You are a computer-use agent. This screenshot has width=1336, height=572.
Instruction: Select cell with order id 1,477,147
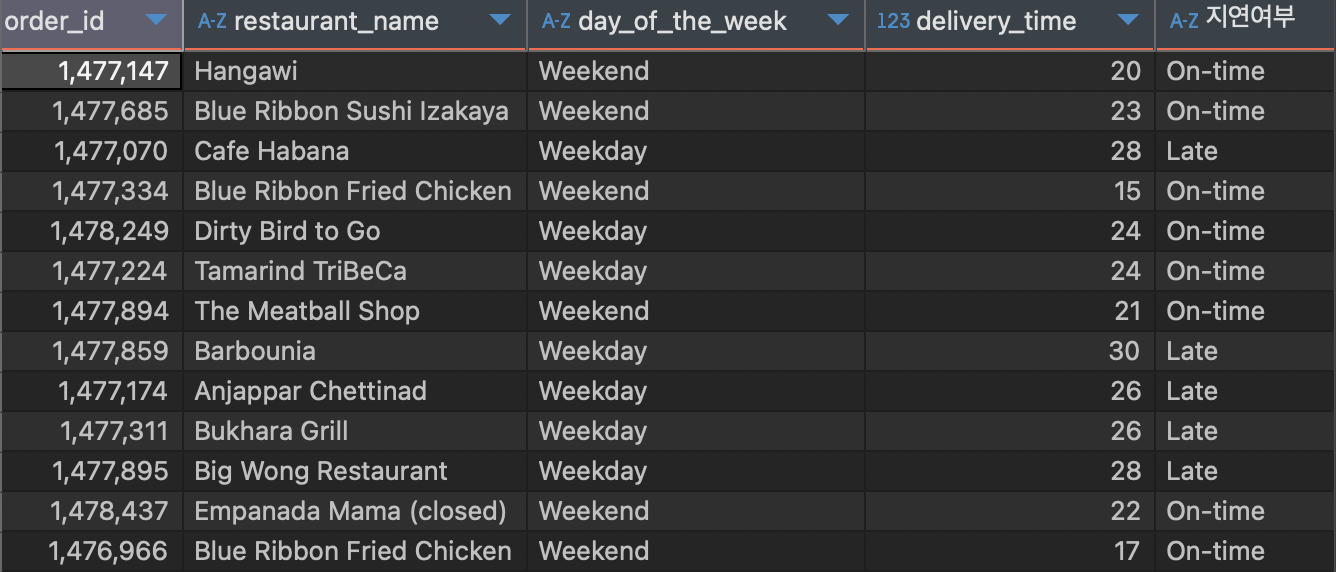click(x=91, y=71)
